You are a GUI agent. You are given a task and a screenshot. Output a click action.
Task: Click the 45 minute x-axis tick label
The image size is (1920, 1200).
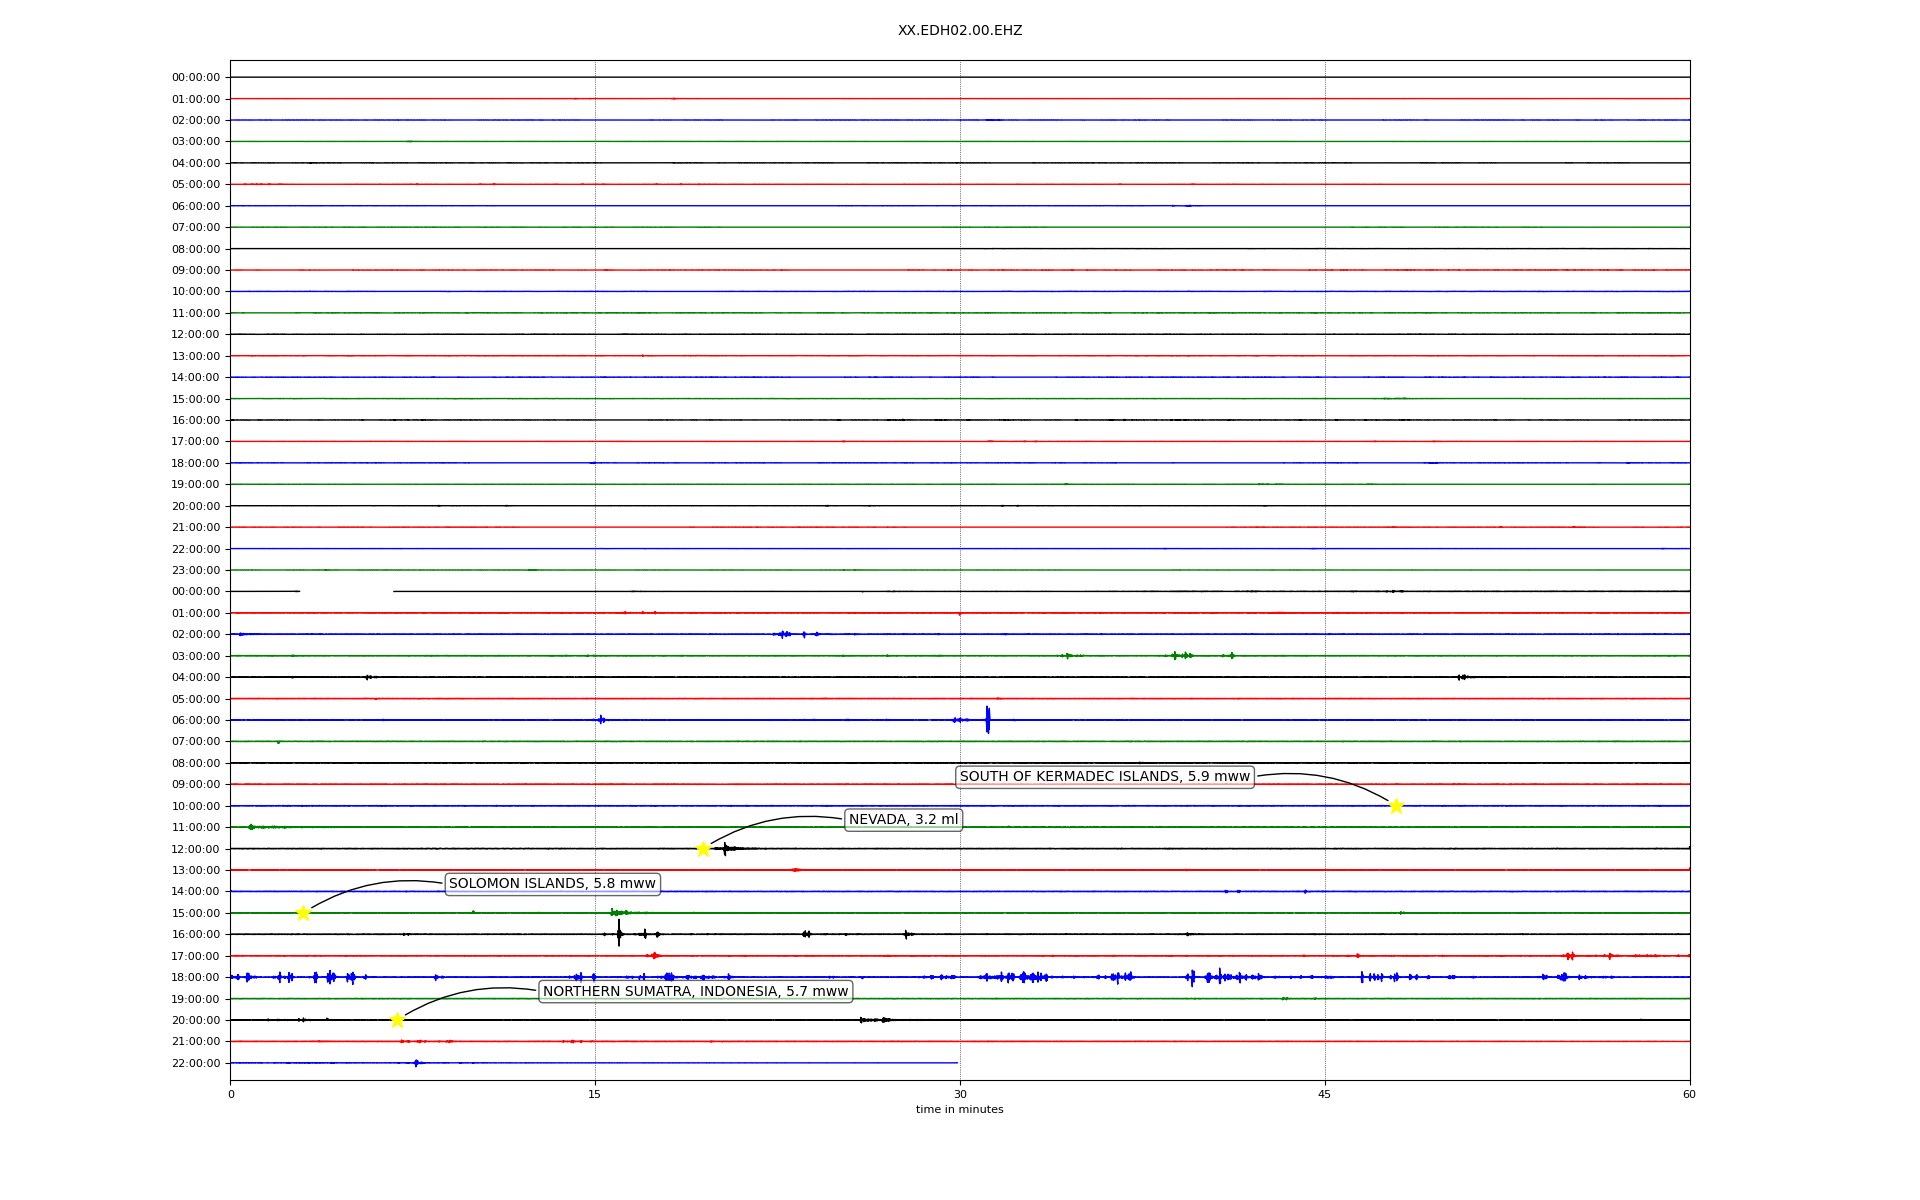[x=1325, y=1094]
